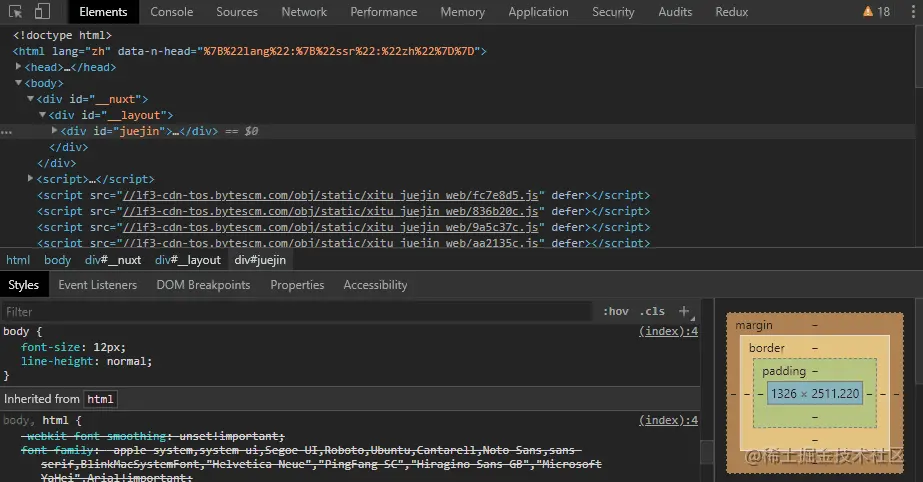Click the div#juejin breadcrumb
Image resolution: width=923 pixels, height=482 pixels.
pyautogui.click(x=260, y=260)
